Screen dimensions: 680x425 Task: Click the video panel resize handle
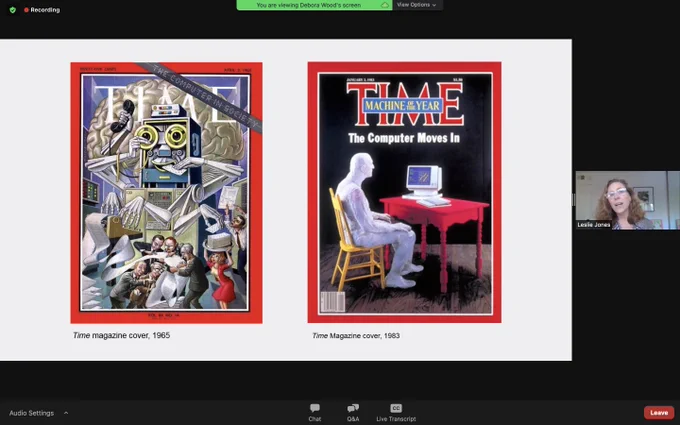click(x=573, y=200)
